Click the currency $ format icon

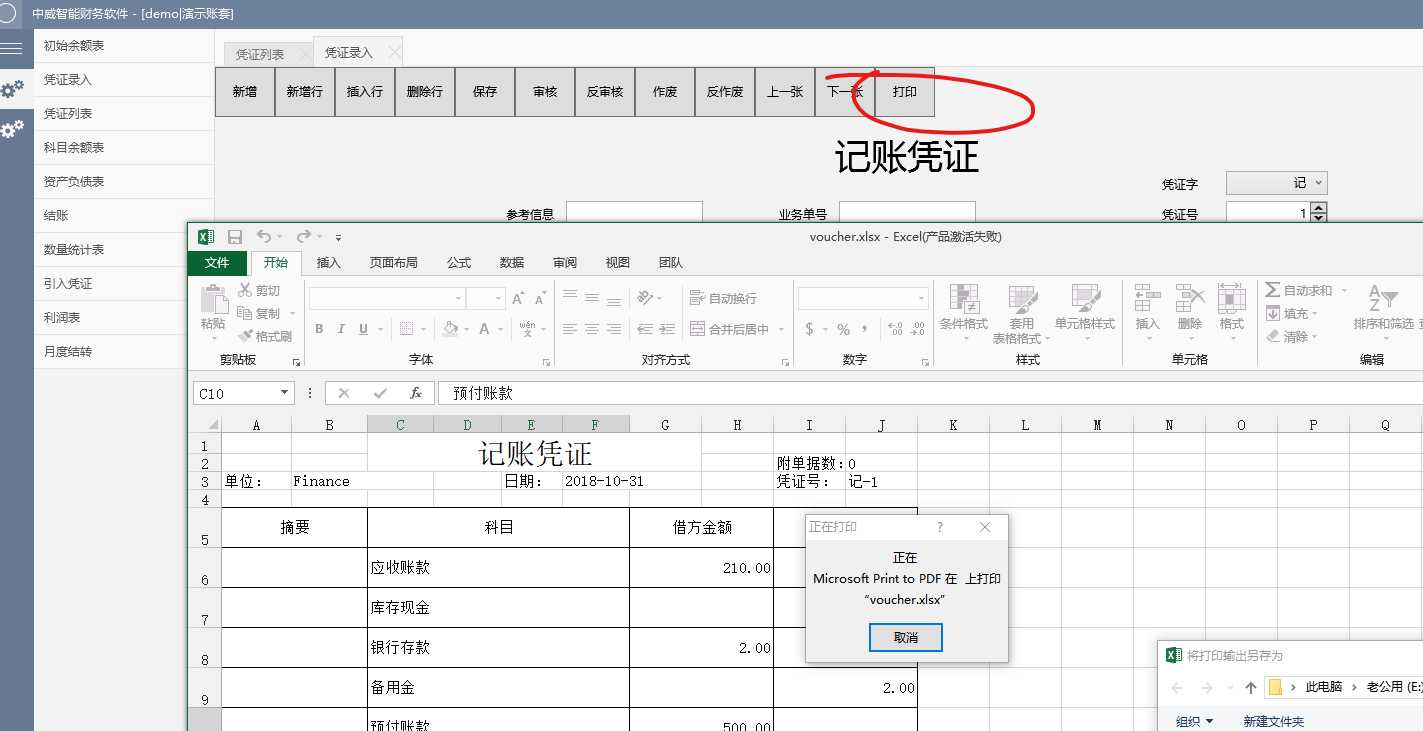[809, 329]
